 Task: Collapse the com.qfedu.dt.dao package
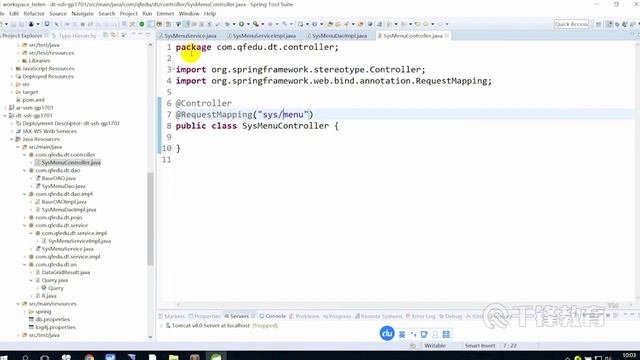24,171
